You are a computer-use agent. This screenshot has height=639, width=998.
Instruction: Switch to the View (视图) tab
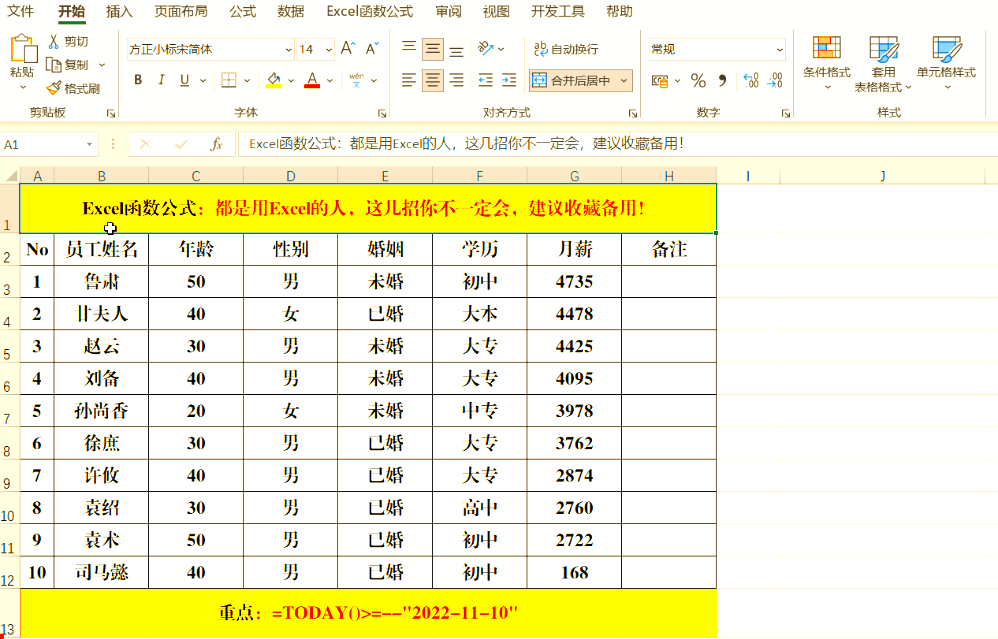[x=496, y=11]
